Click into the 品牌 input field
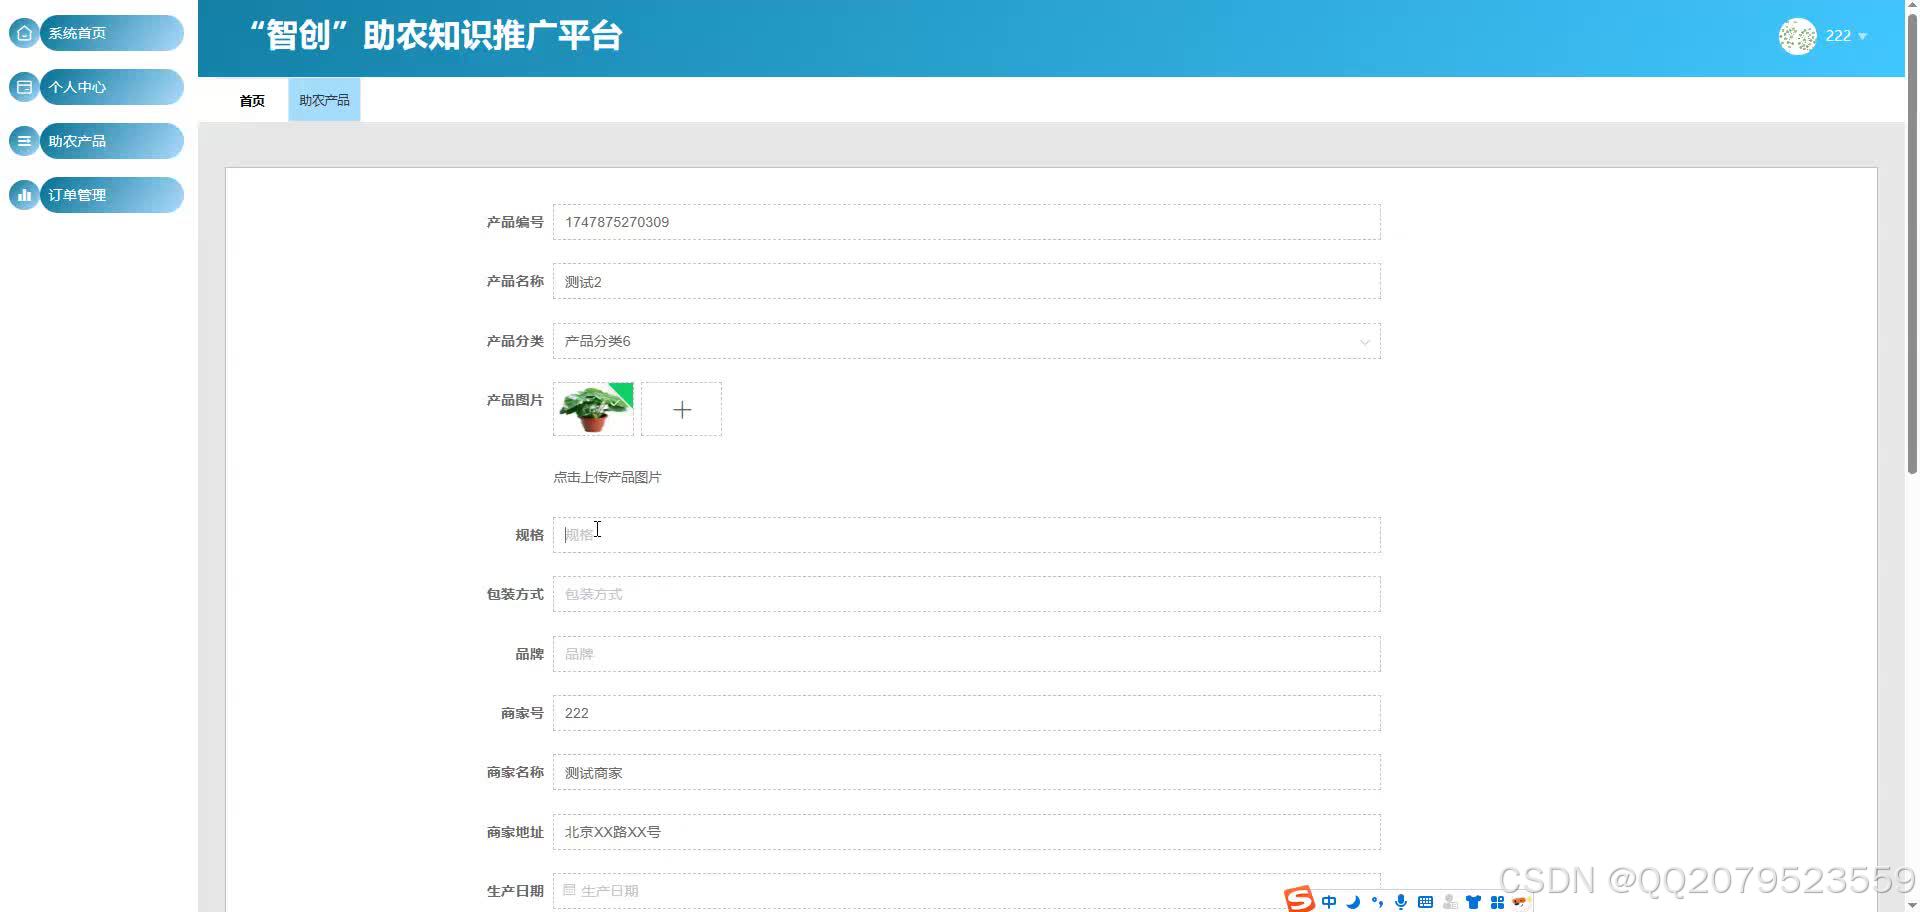Image resolution: width=1920 pixels, height=912 pixels. click(967, 654)
